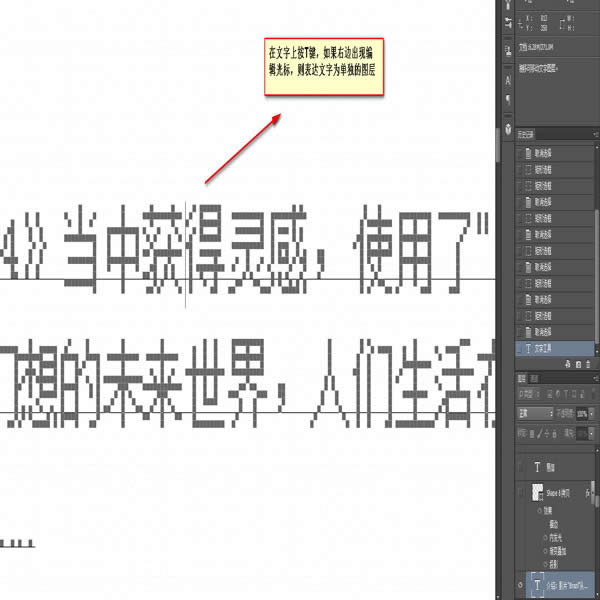Screen dimensions: 600x600
Task: Select the highlighted text layer thumbnail
Action: click(537, 585)
